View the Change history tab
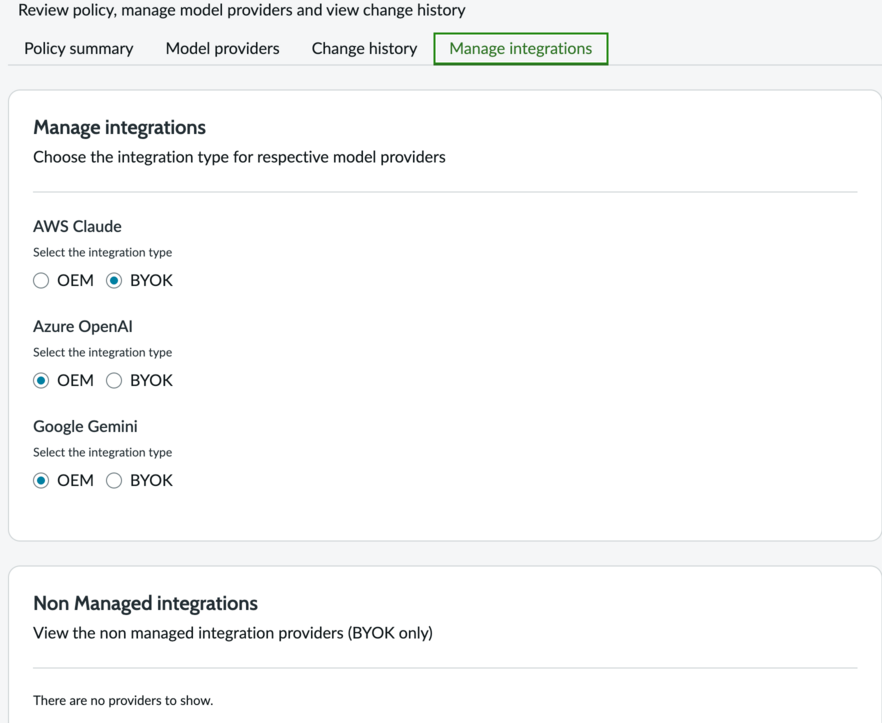Screen dimensions: 882x723 tap(364, 48)
